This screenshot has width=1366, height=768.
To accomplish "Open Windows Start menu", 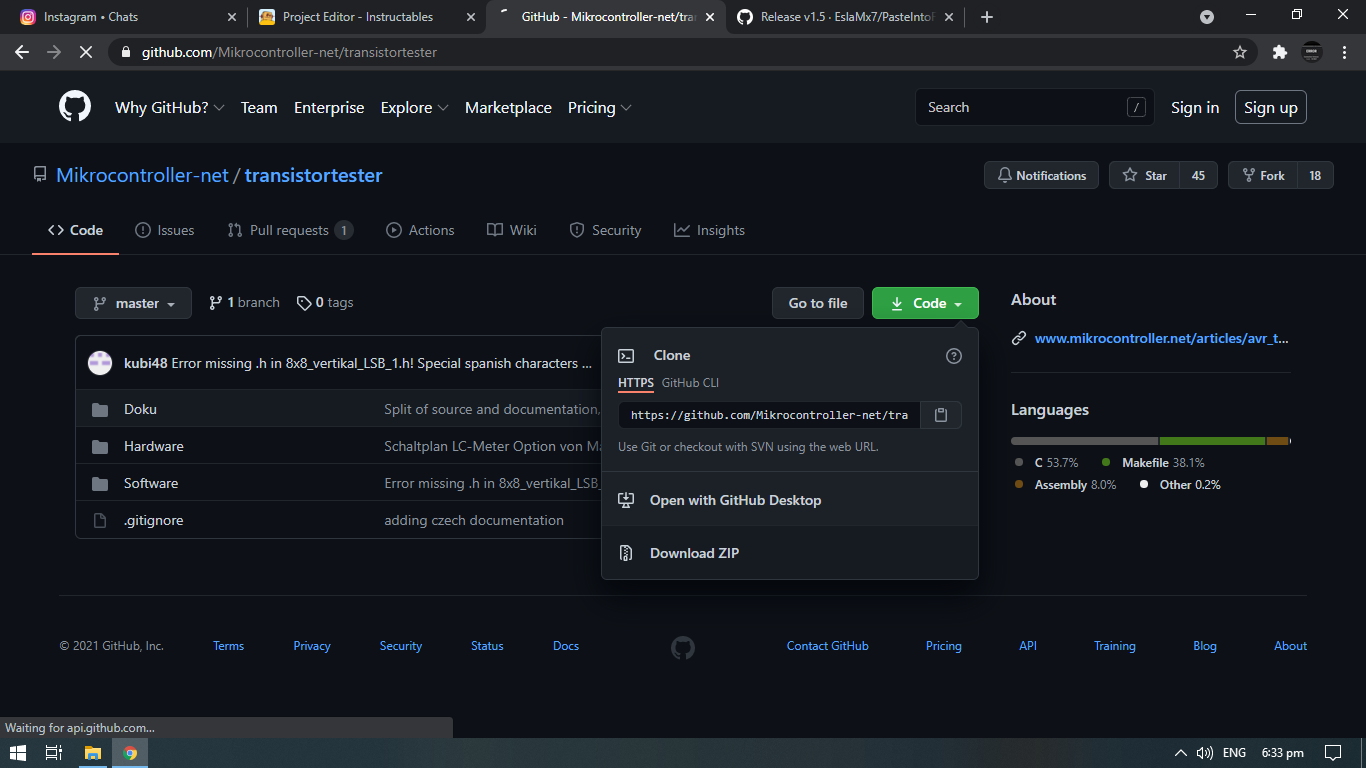I will click(18, 753).
